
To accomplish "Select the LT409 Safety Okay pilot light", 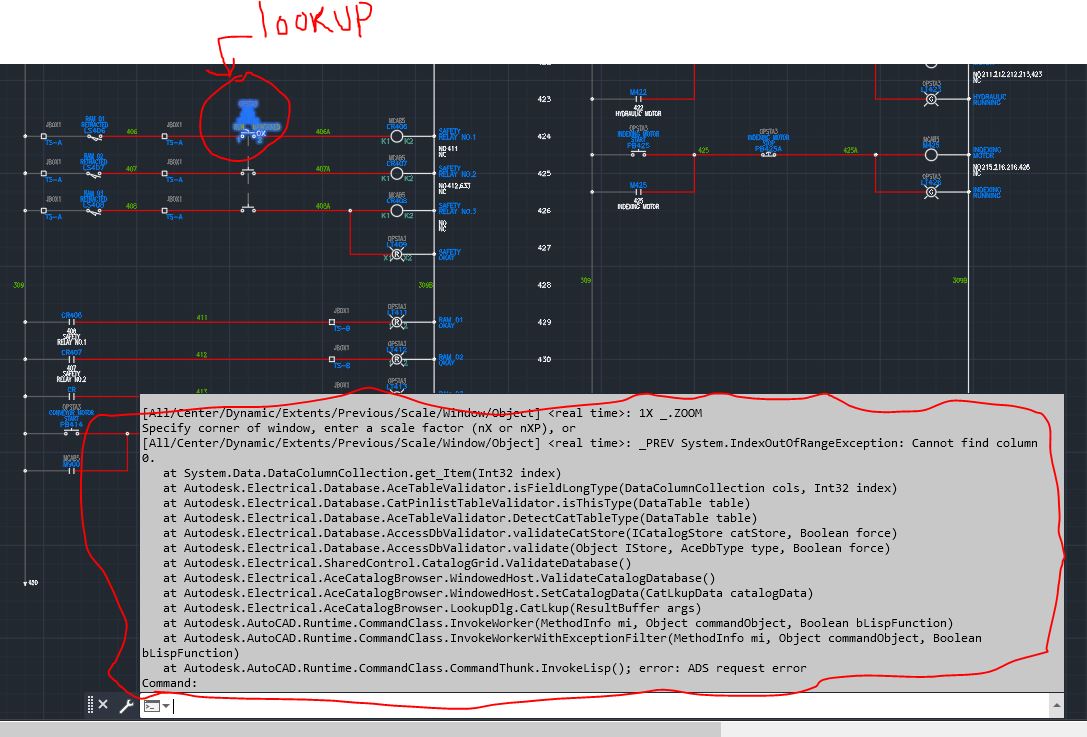I will (x=397, y=253).
